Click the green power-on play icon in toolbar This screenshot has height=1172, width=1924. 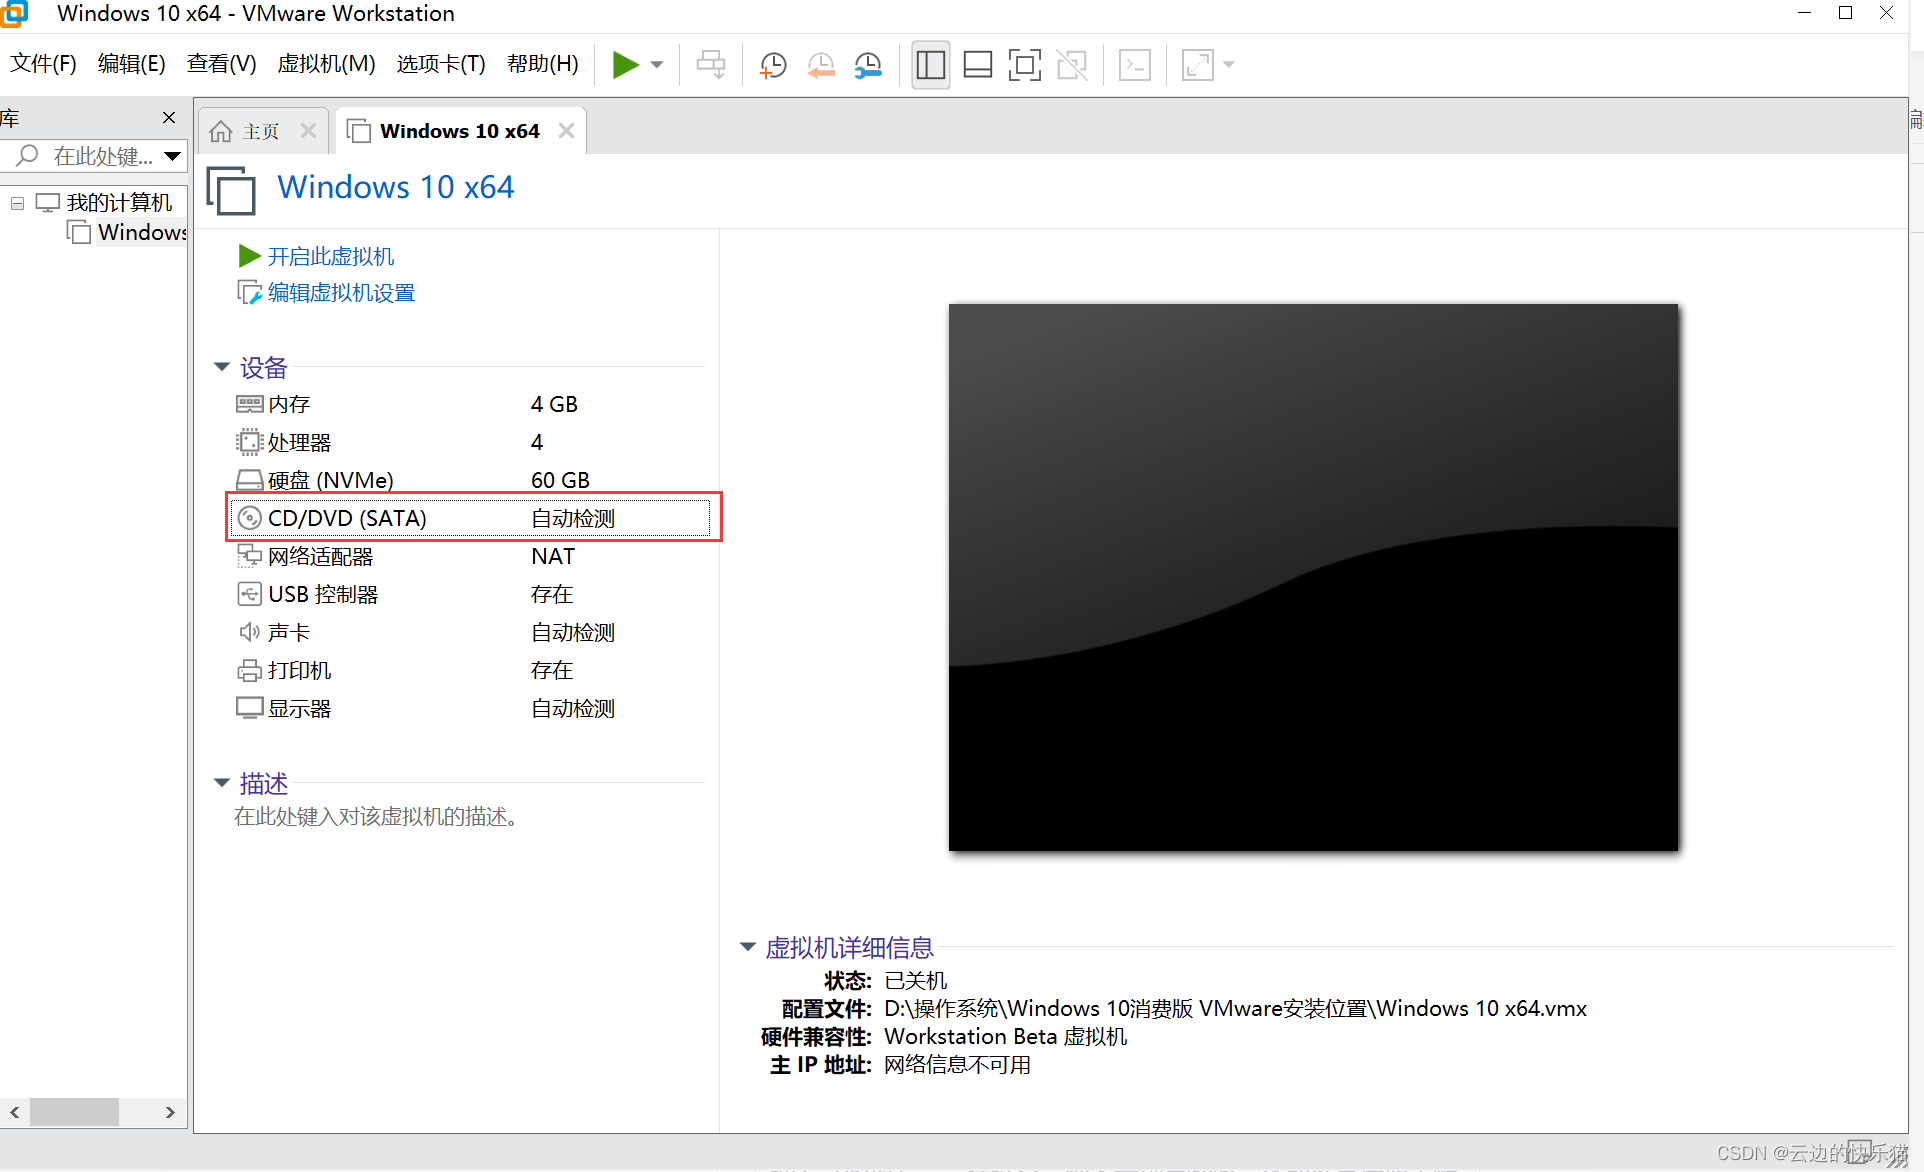tap(625, 65)
